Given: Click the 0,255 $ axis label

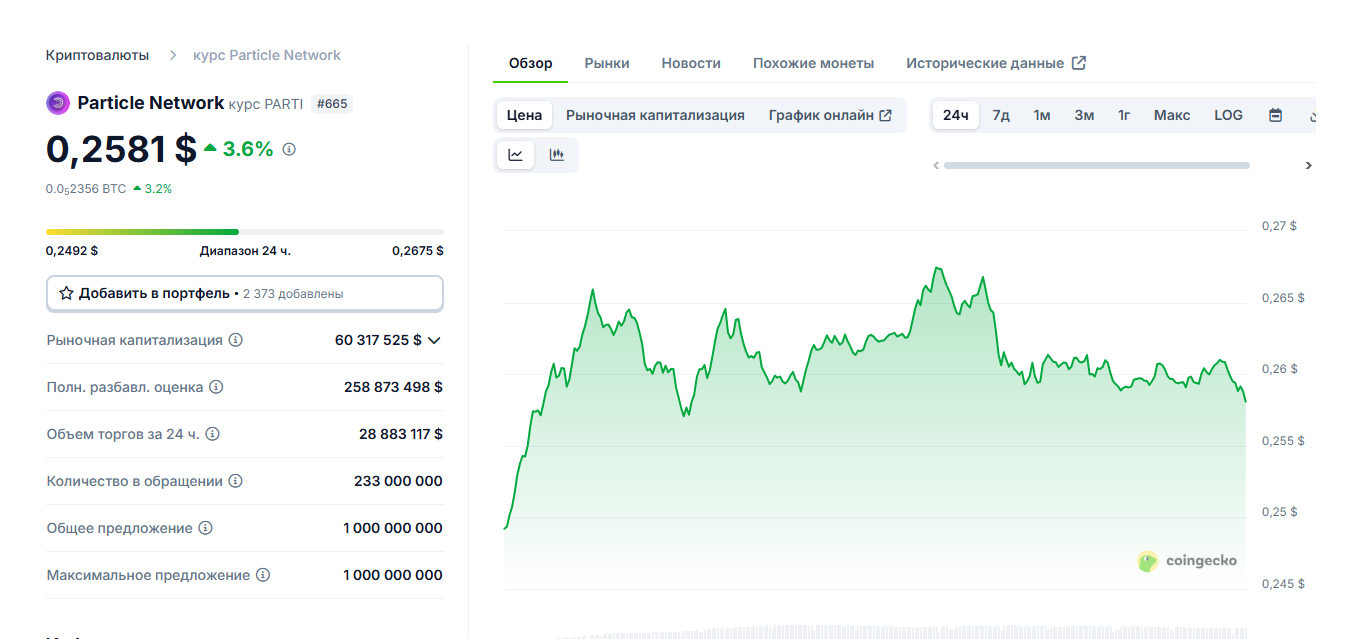Looking at the screenshot, I should pyautogui.click(x=1283, y=441).
